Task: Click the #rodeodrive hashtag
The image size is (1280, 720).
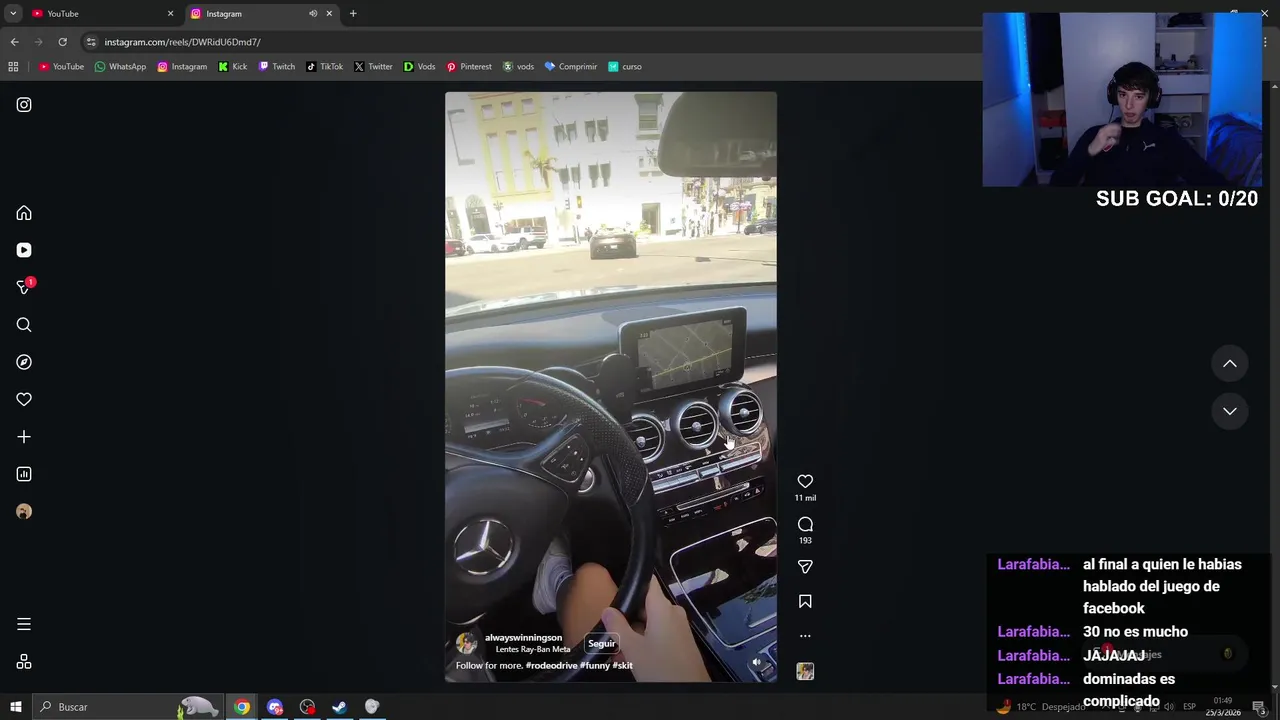Action: [551, 666]
